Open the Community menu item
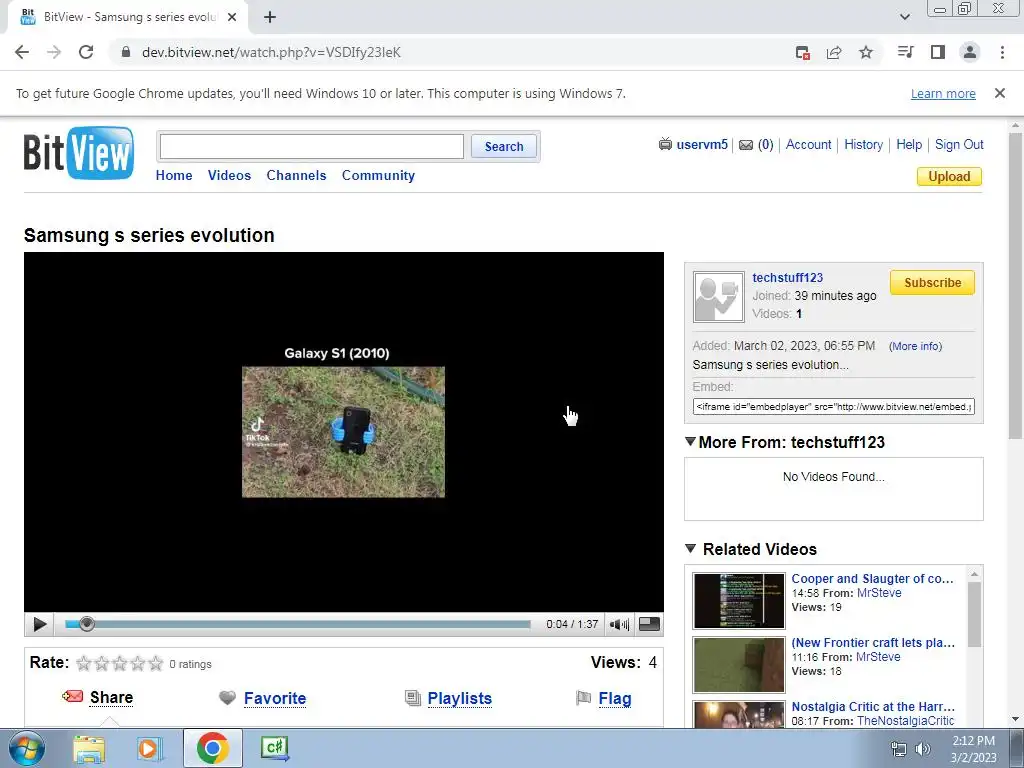 (378, 175)
